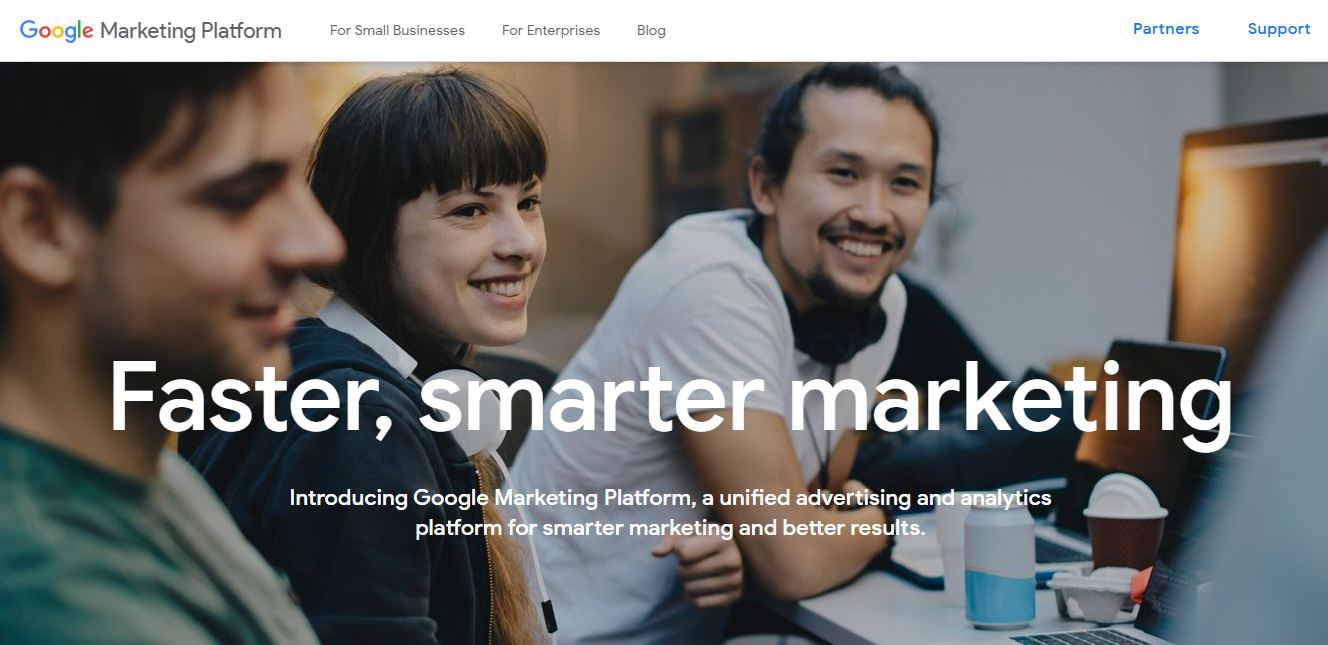Click the colorful Google logo
The image size is (1328, 645).
[57, 30]
